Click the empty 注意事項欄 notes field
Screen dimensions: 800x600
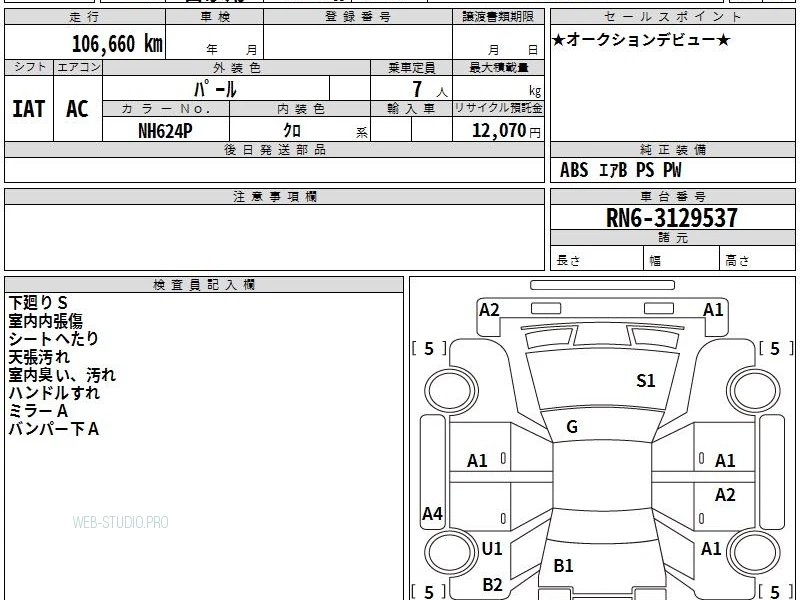[x=274, y=237]
